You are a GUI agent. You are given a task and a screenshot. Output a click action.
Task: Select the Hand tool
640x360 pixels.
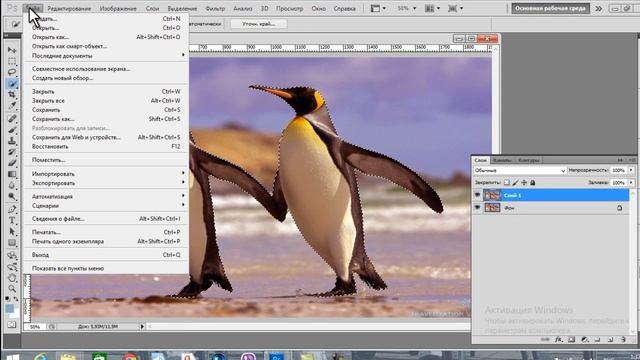point(12,278)
